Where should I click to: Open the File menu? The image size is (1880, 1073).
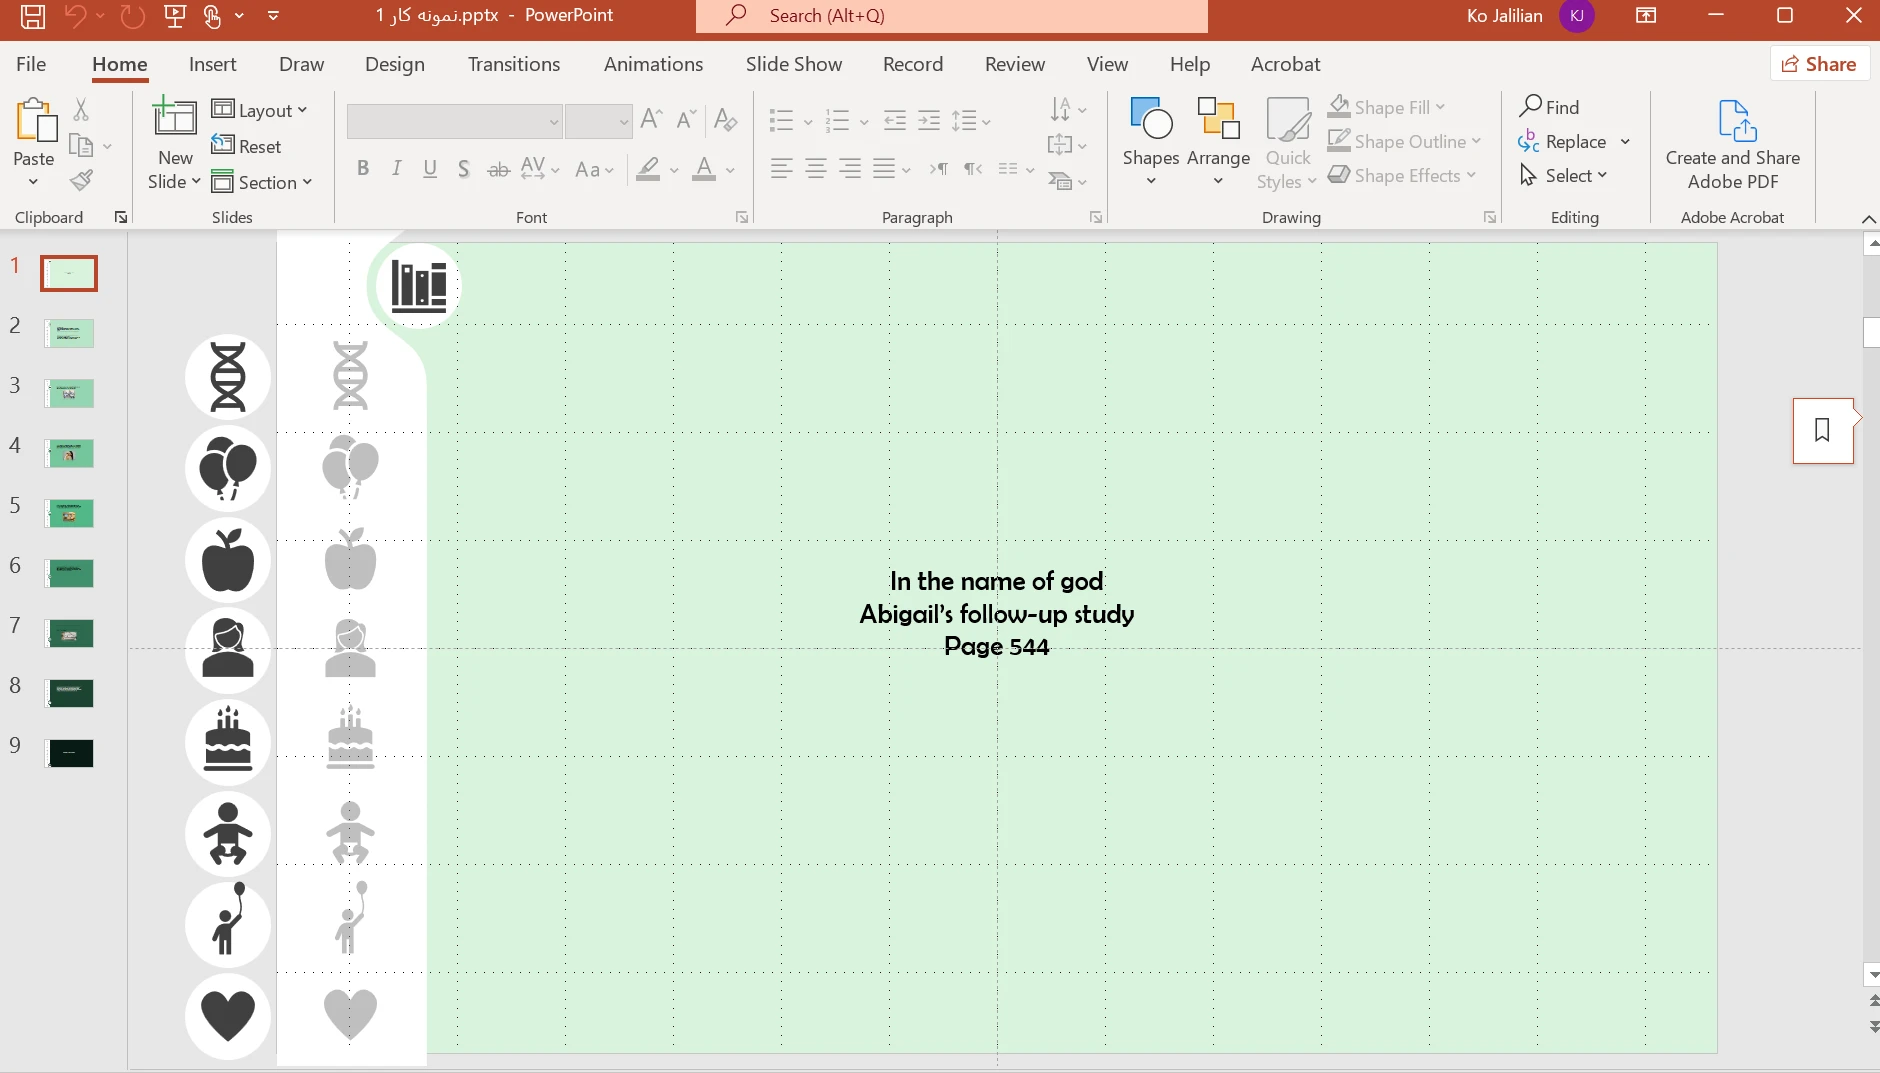31,64
